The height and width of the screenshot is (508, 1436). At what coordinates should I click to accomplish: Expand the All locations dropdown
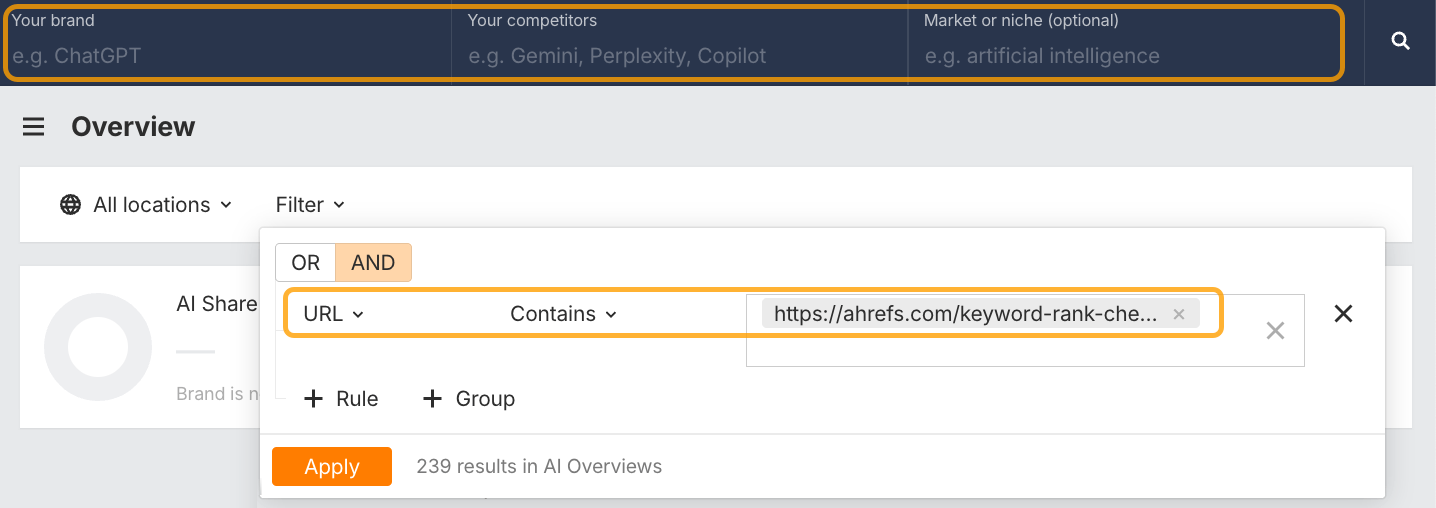coord(162,205)
